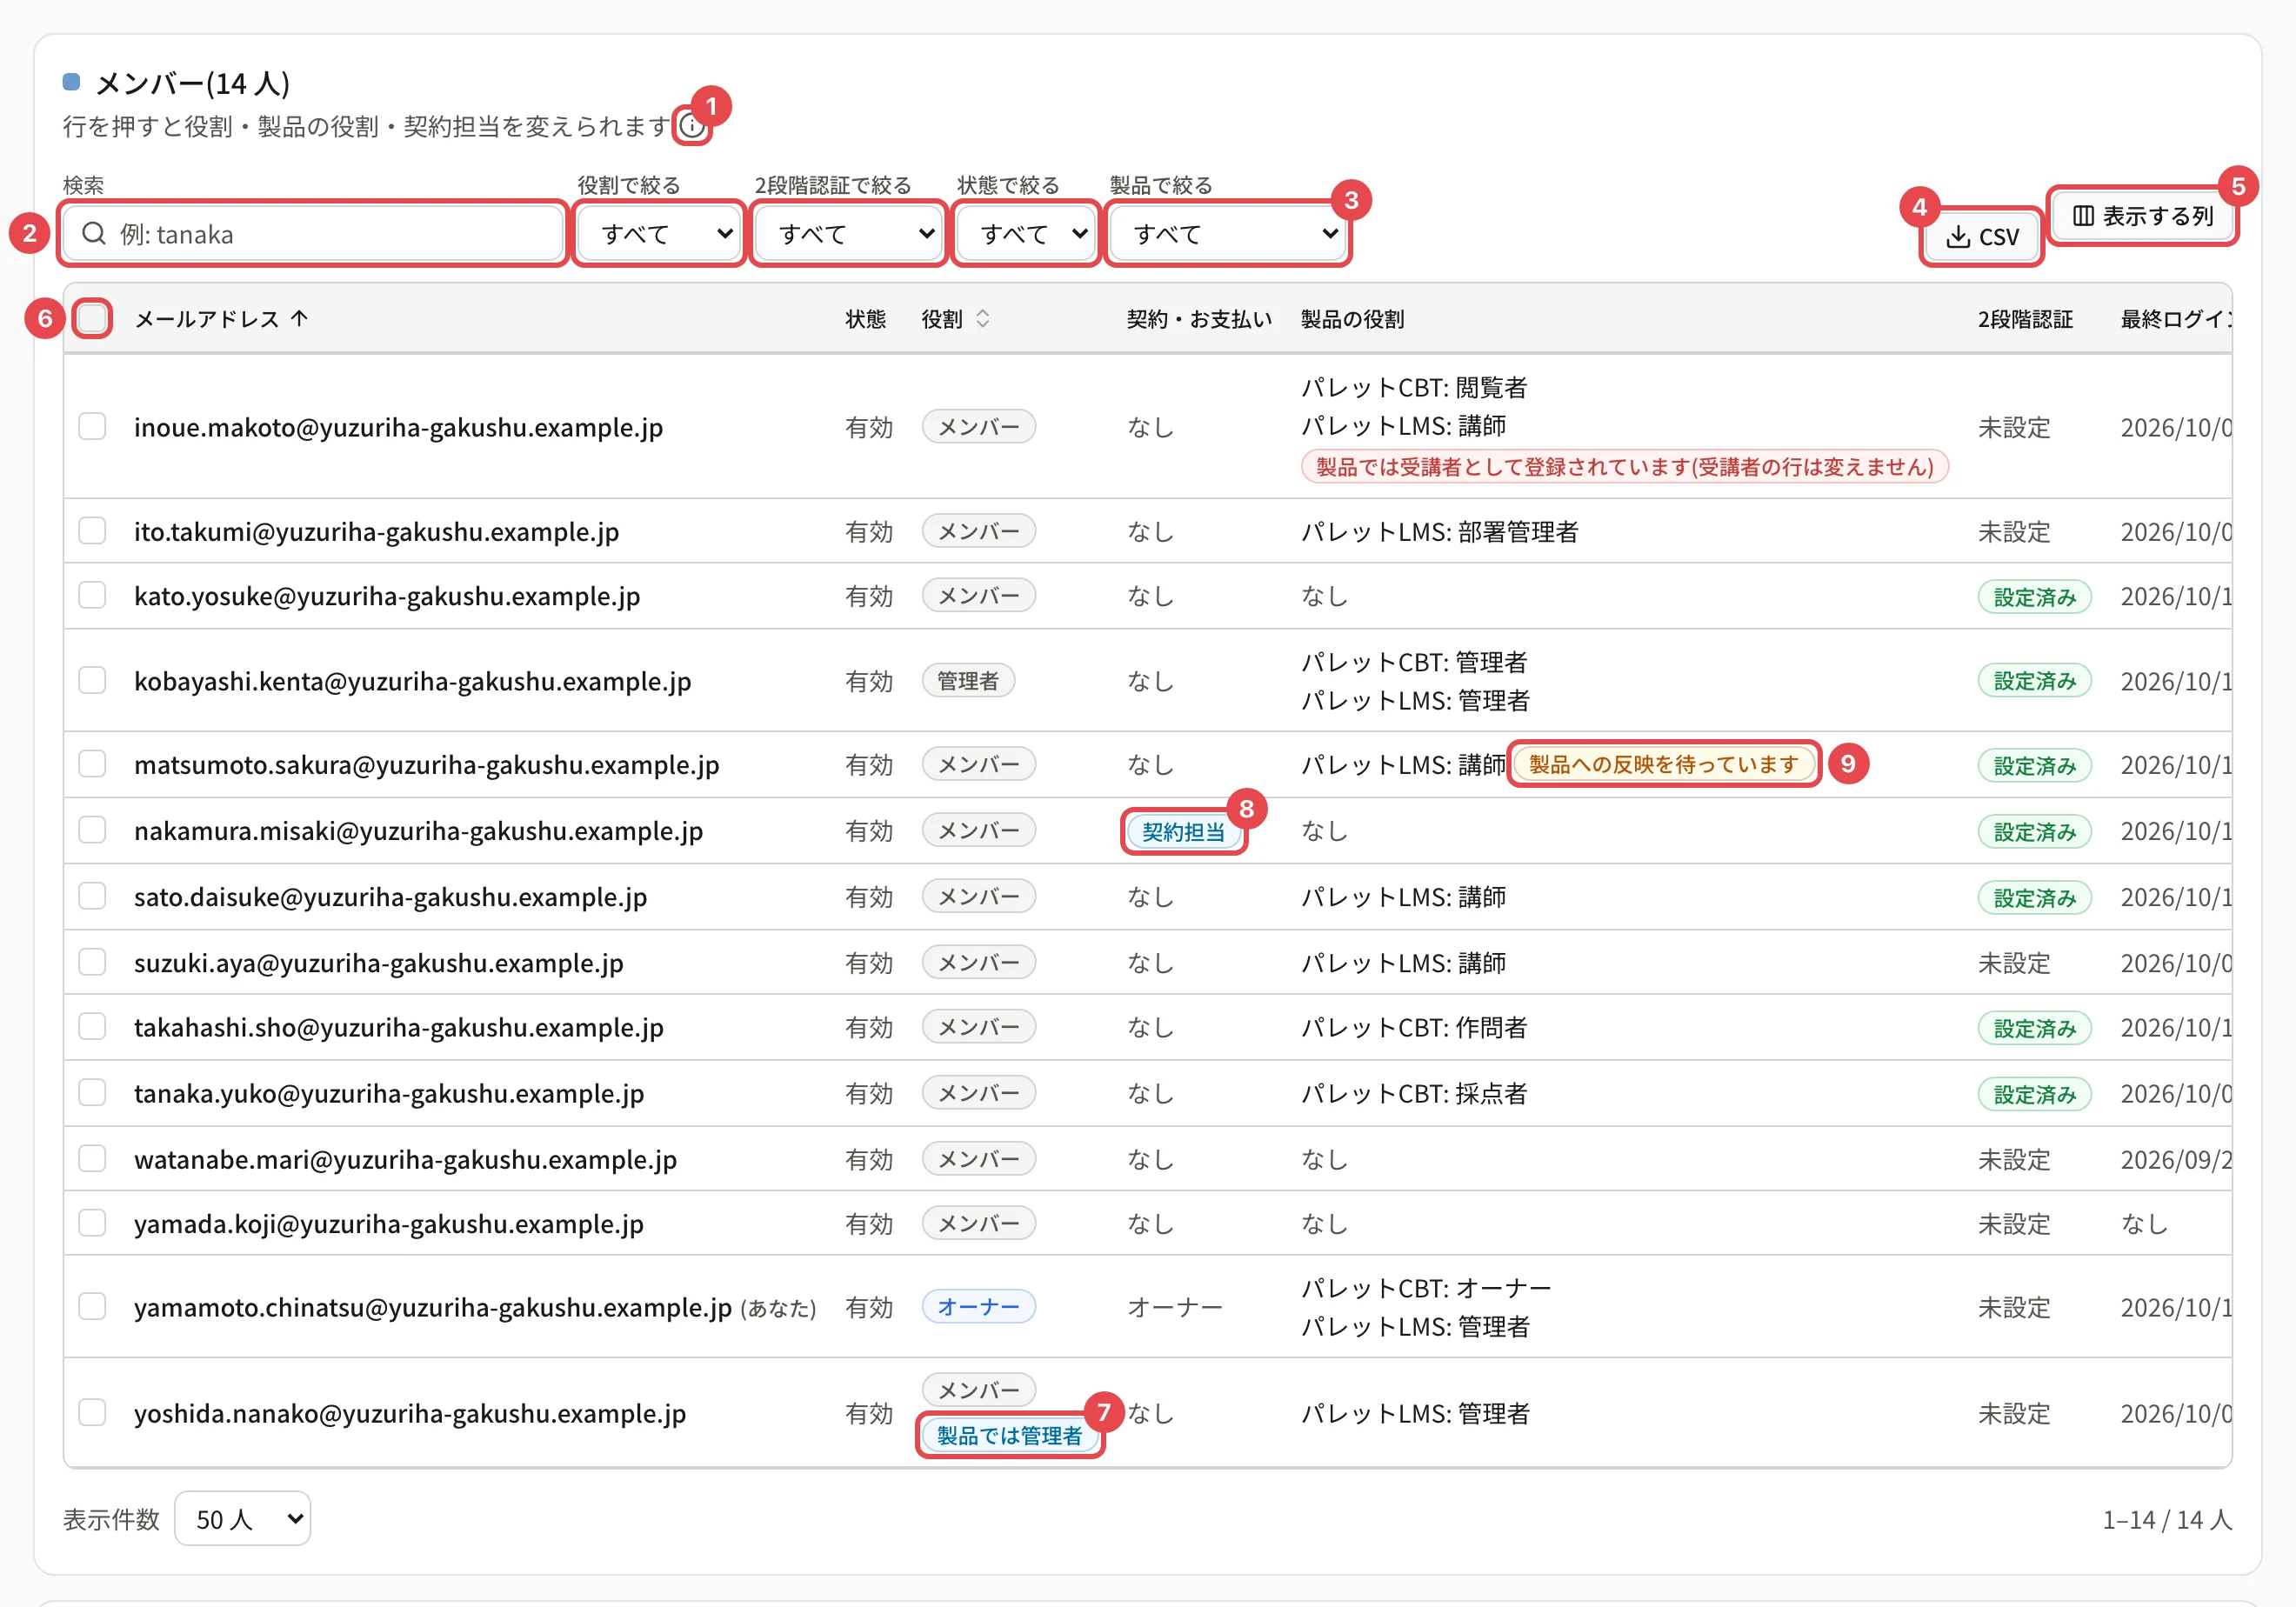Open nakamura.misaki@yuzuriha-gakushu.example.jp row
This screenshot has width=2296, height=1607.
coord(1147,831)
